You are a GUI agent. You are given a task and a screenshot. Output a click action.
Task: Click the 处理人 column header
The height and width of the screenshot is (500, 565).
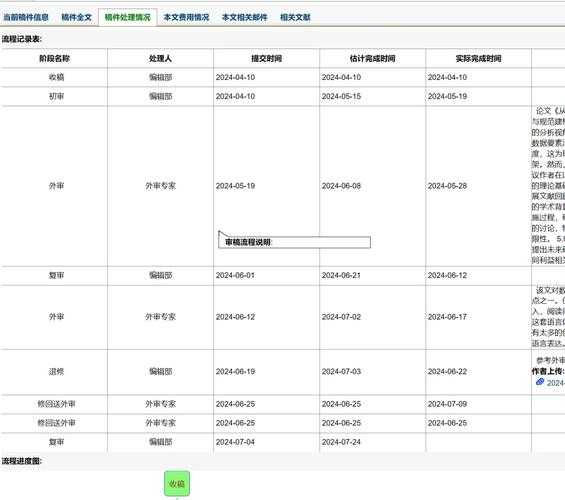click(x=160, y=58)
